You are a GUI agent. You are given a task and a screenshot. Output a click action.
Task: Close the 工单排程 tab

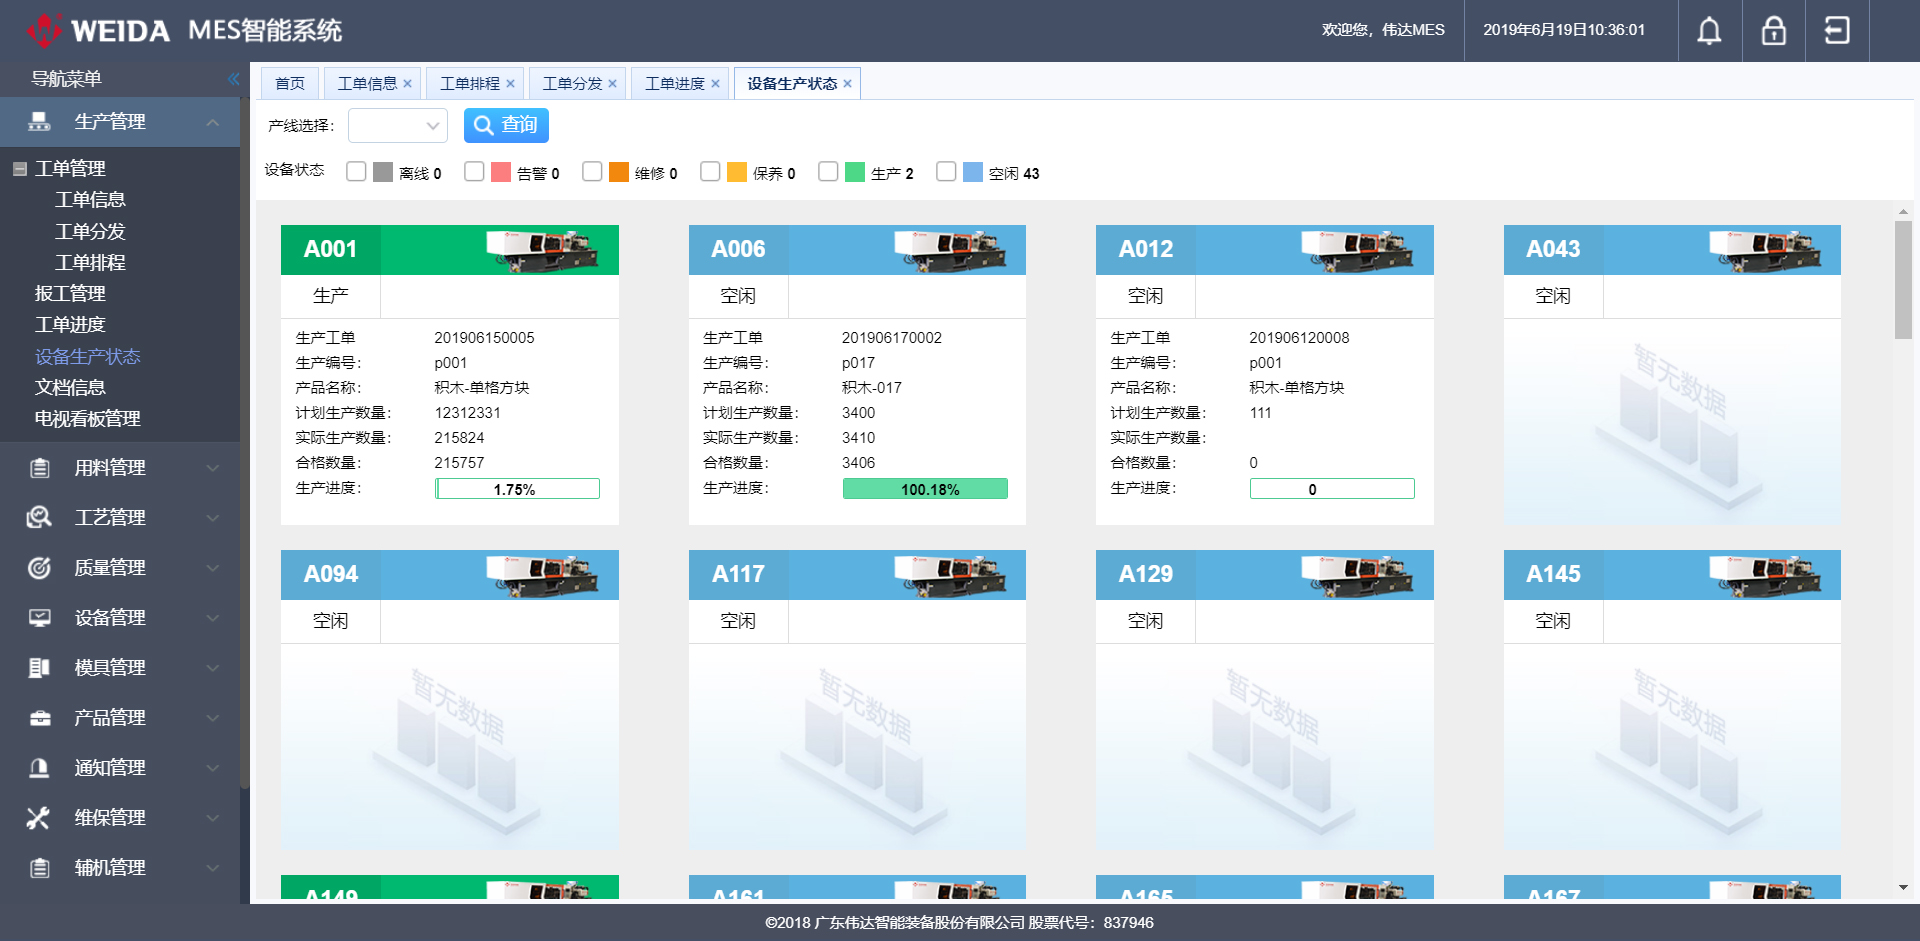pyautogui.click(x=510, y=84)
